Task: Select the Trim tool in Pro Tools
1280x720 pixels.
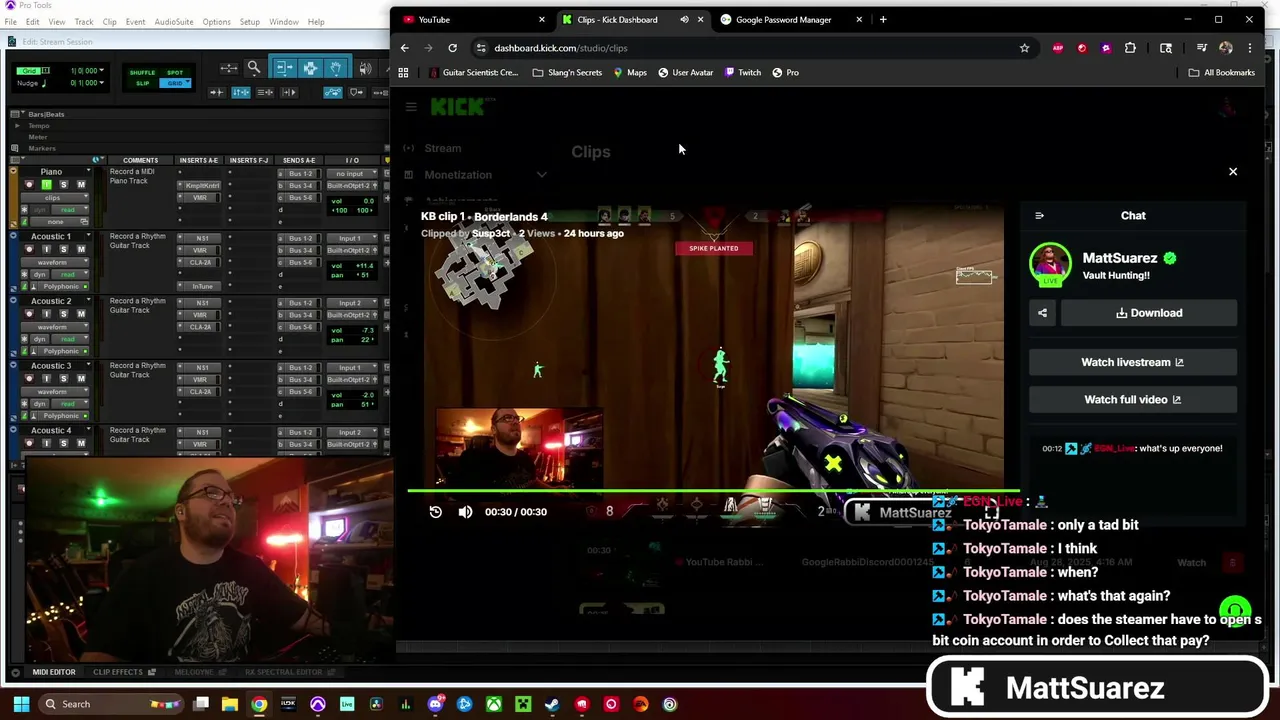Action: (x=283, y=68)
